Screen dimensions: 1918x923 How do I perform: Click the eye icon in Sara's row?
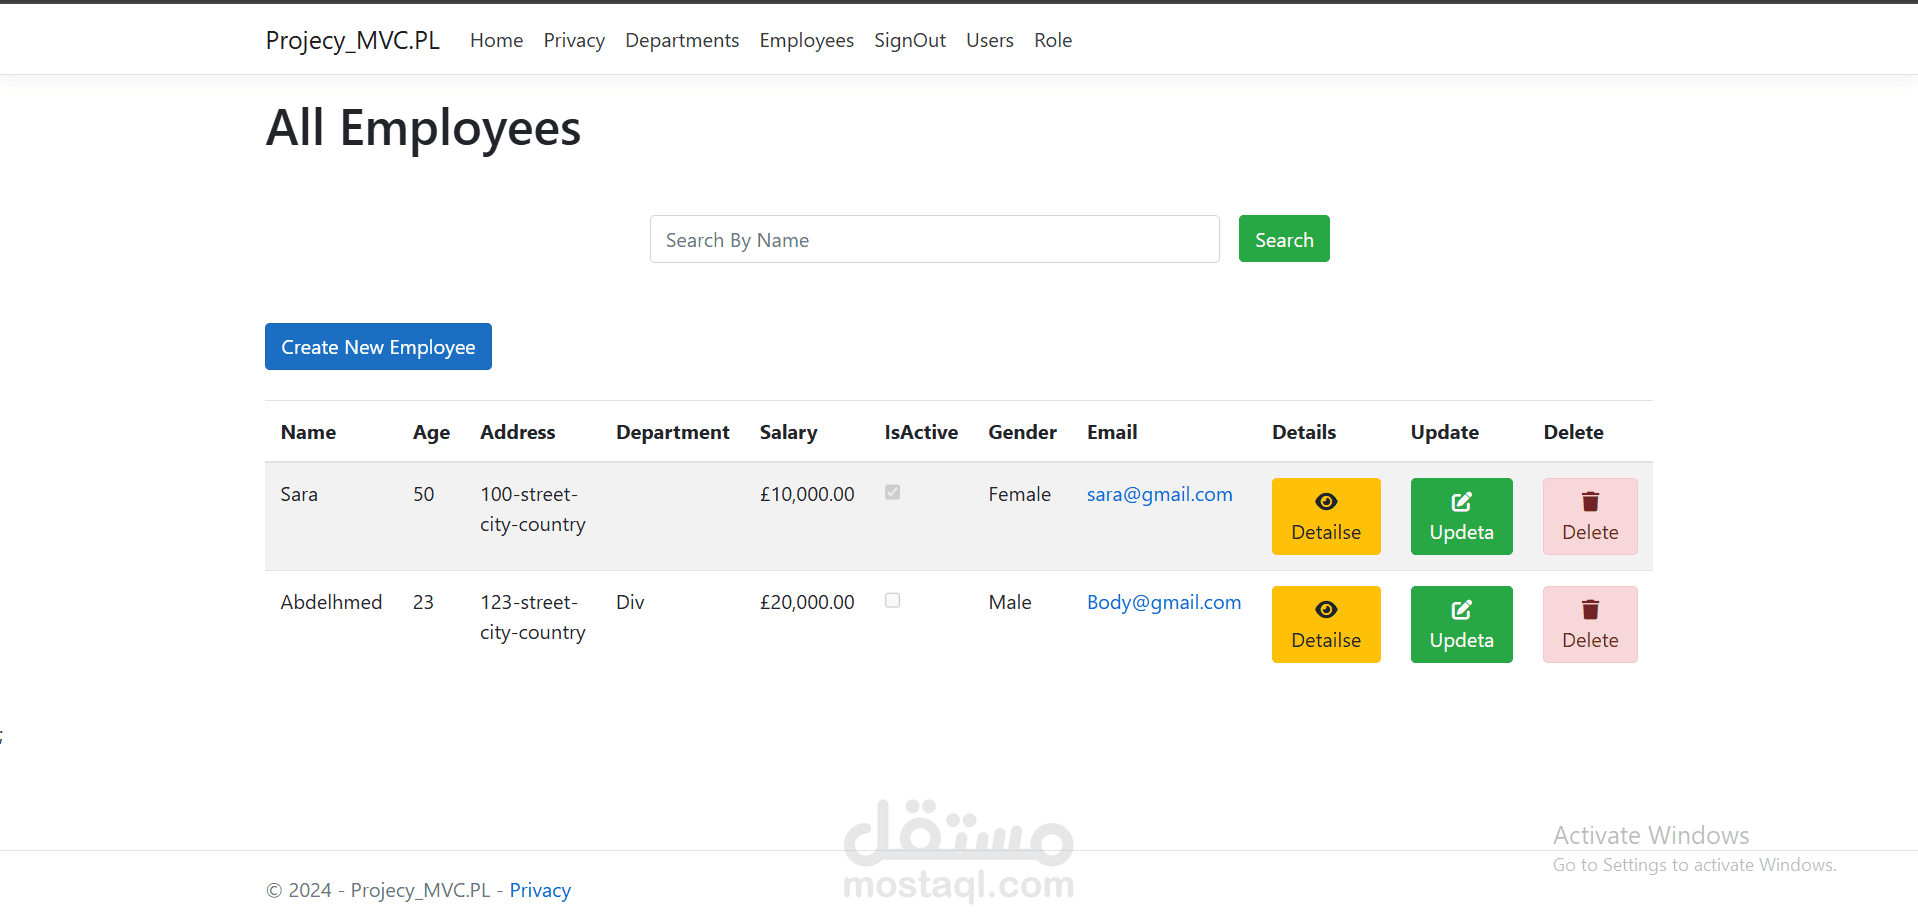(x=1326, y=502)
